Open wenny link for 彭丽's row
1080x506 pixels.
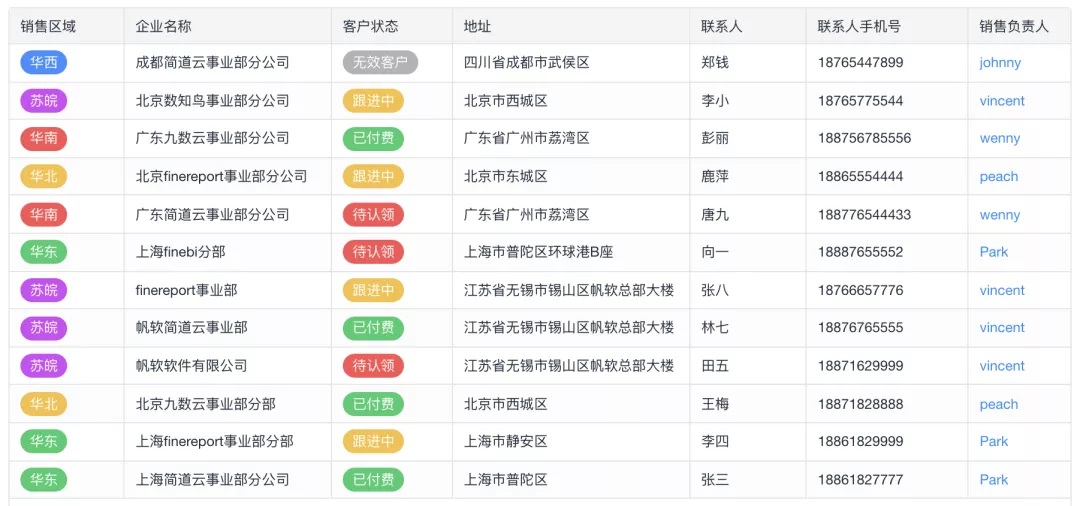coord(1000,139)
